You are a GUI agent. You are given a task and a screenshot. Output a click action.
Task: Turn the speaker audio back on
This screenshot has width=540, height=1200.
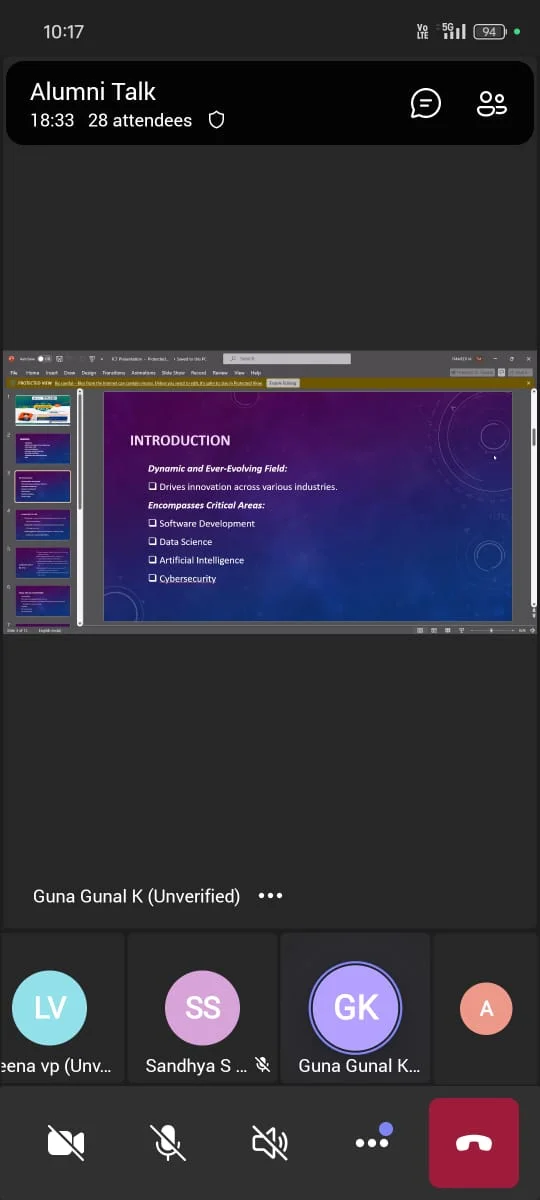pyautogui.click(x=269, y=1143)
